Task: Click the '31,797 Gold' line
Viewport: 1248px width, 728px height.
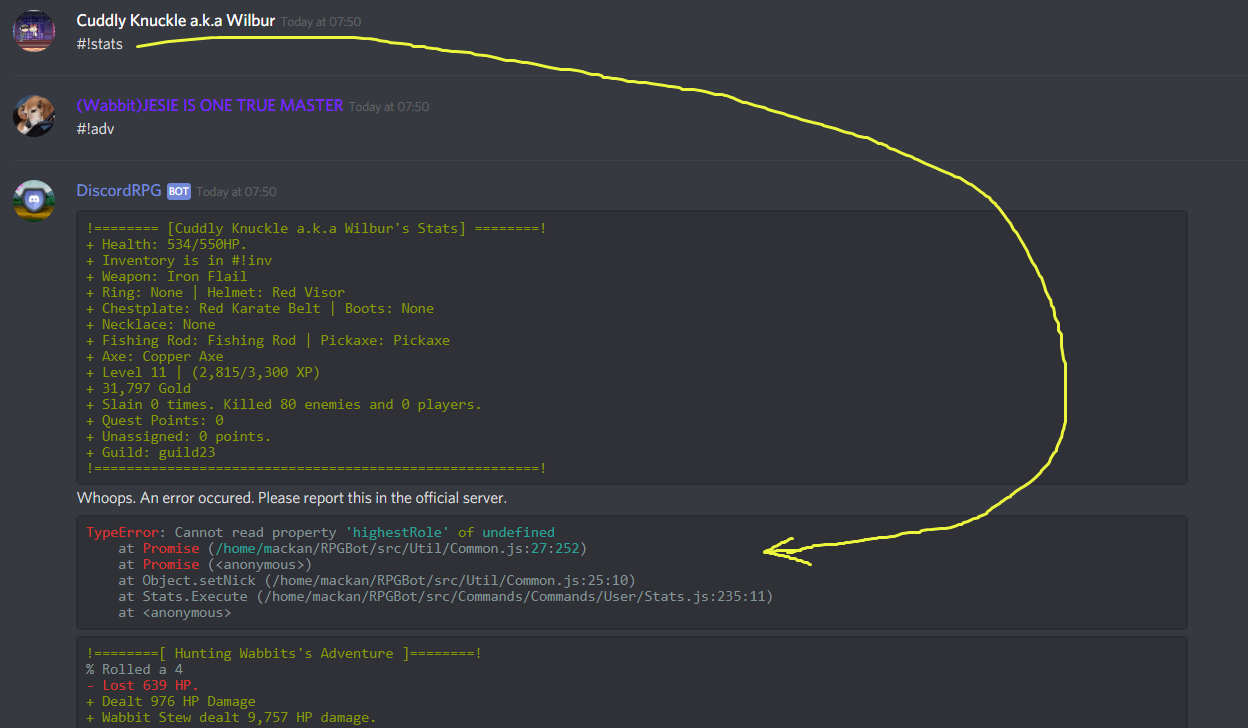Action: click(139, 388)
